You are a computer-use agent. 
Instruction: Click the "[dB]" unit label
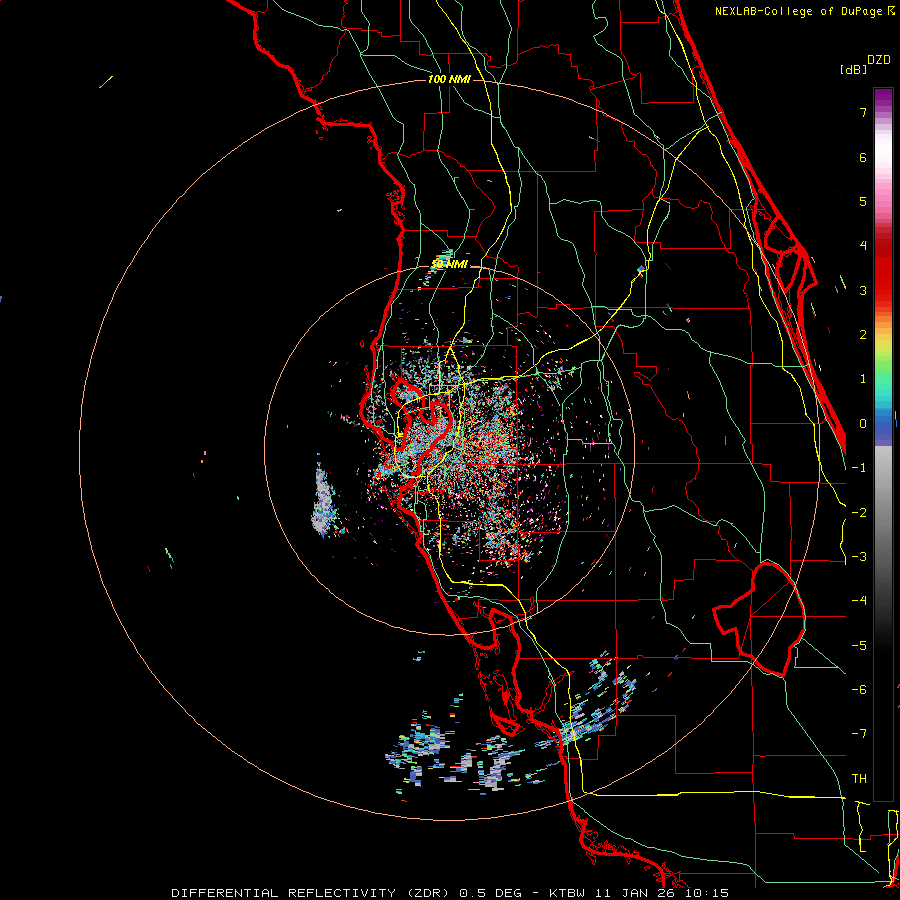853,69
